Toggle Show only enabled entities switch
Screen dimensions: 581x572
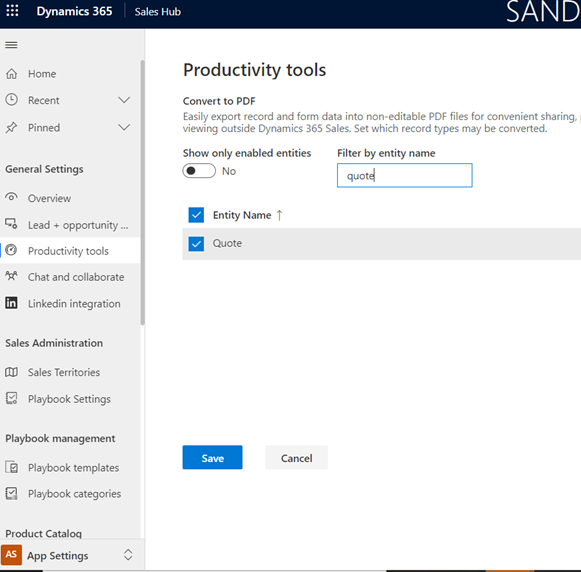click(x=199, y=171)
